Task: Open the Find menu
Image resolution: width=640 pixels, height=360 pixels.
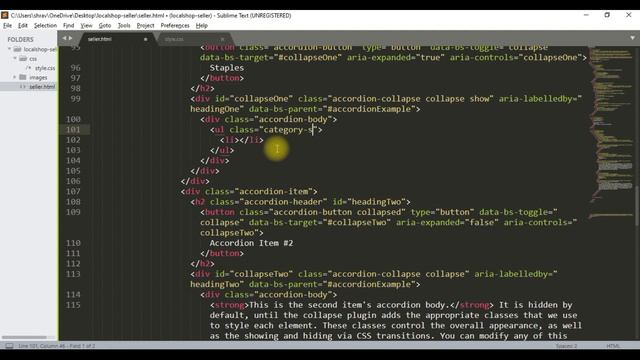Action: pyautogui.click(x=68, y=25)
